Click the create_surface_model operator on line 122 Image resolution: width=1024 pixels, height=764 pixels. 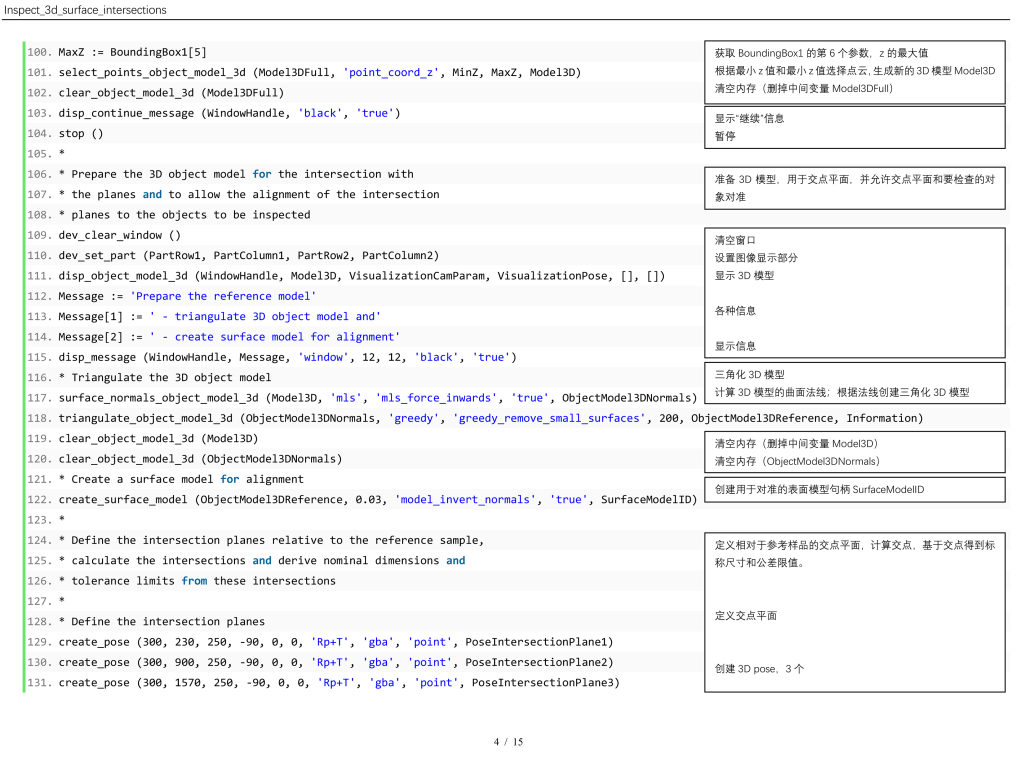coord(122,499)
